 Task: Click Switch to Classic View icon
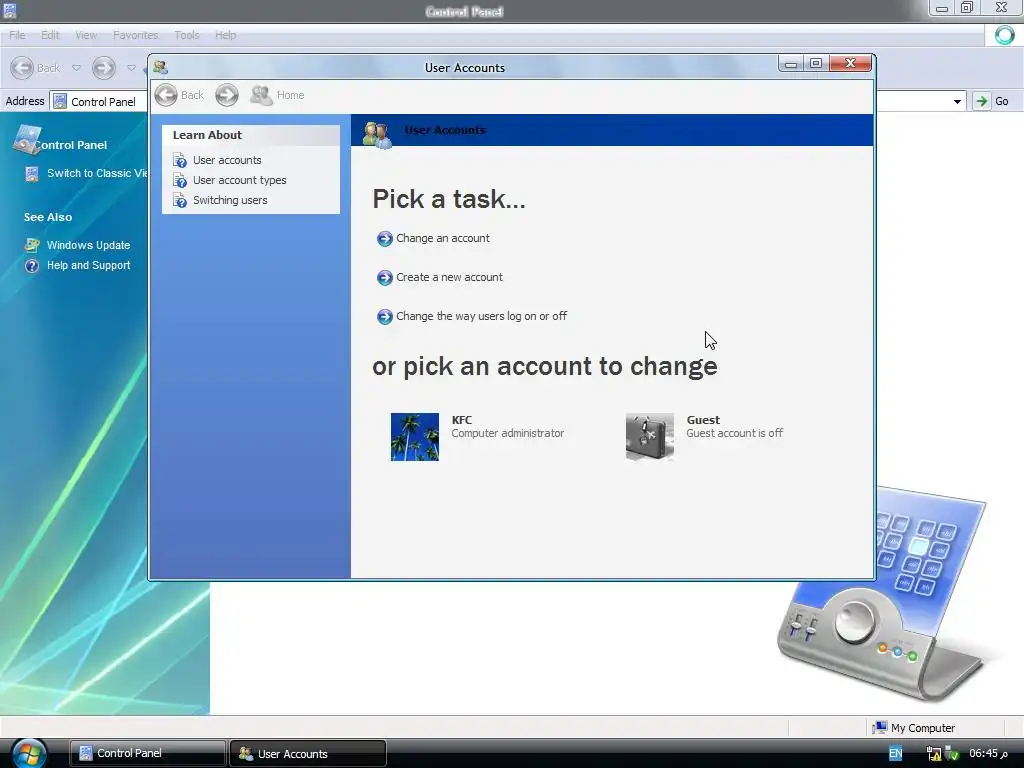(x=31, y=174)
